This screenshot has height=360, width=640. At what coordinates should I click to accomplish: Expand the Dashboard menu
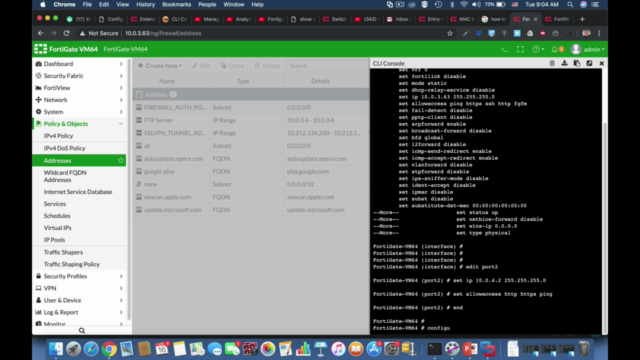[x=80, y=64]
